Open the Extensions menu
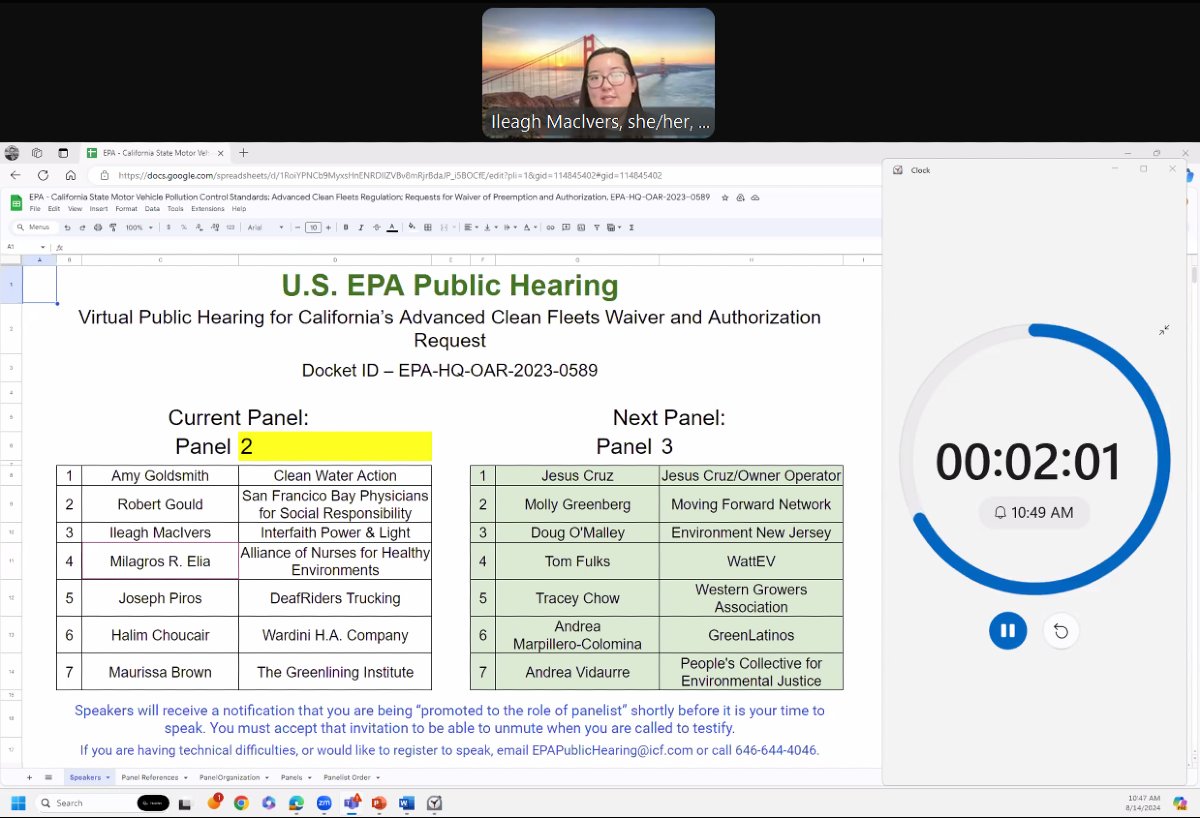The width and height of the screenshot is (1200, 818). coord(208,209)
